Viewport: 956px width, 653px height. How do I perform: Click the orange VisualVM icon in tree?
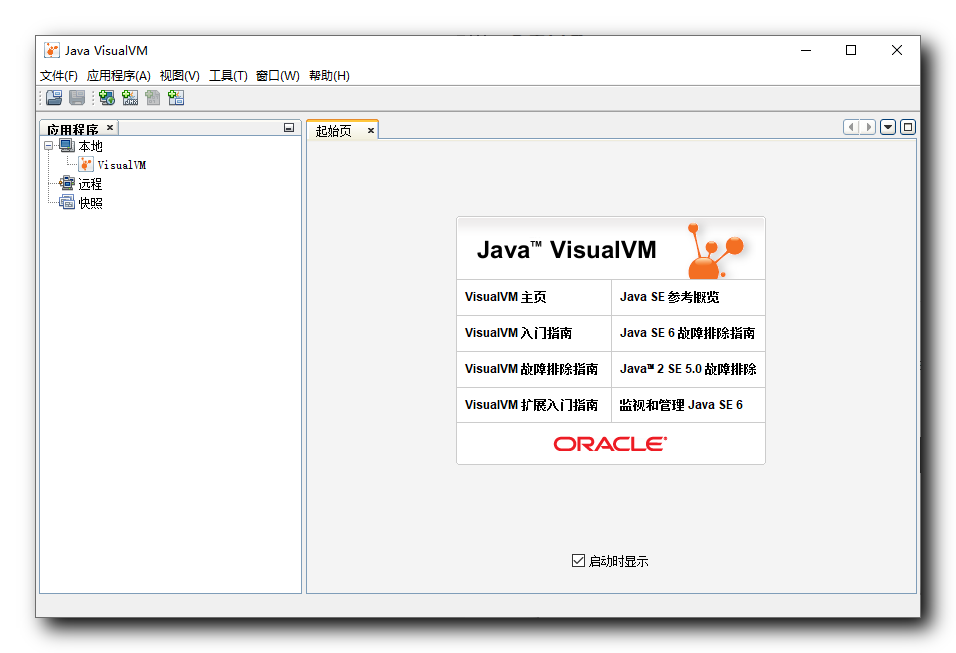click(x=86, y=165)
